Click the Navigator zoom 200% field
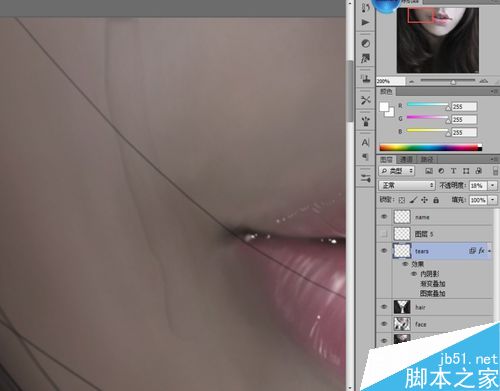This screenshot has height=391, width=500. click(x=391, y=81)
